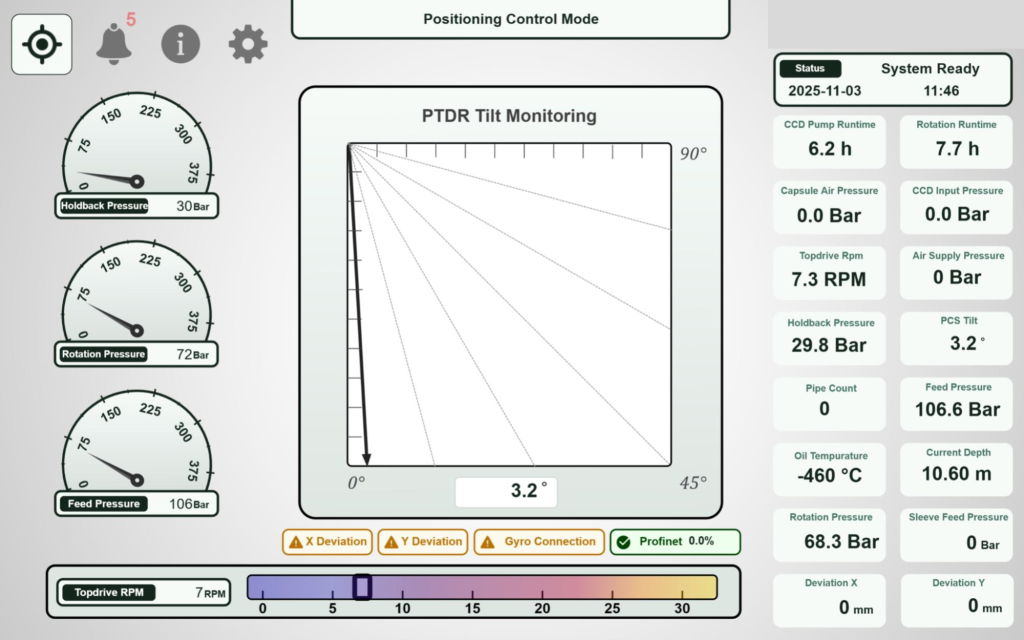Click the Profinet 0.0% status indicator

[x=675, y=542]
